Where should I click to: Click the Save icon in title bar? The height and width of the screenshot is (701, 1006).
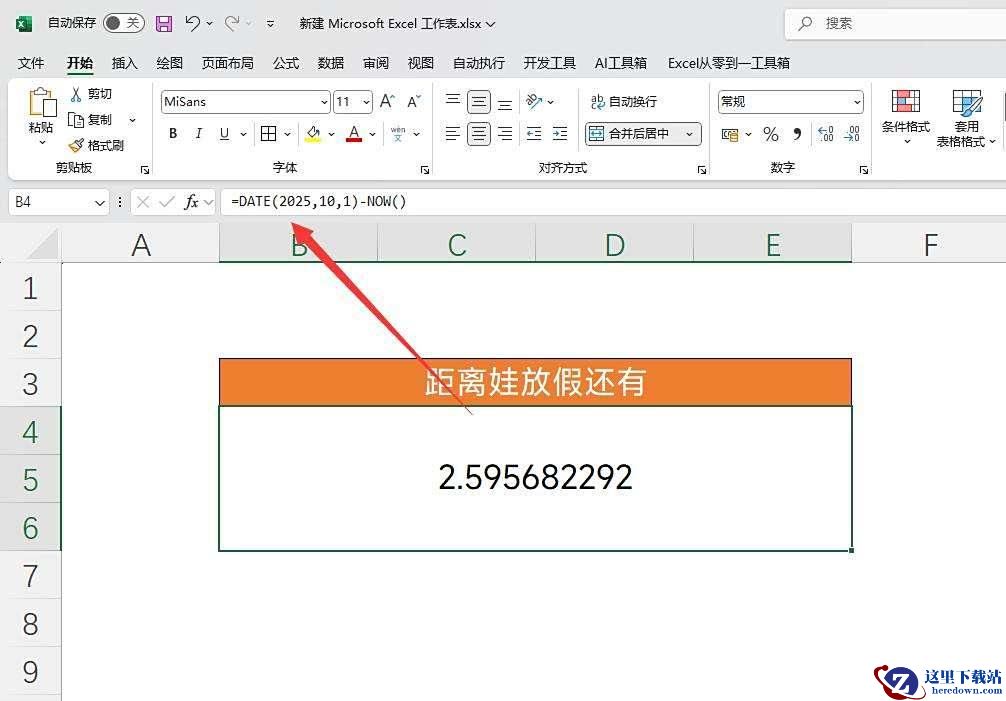coord(164,23)
